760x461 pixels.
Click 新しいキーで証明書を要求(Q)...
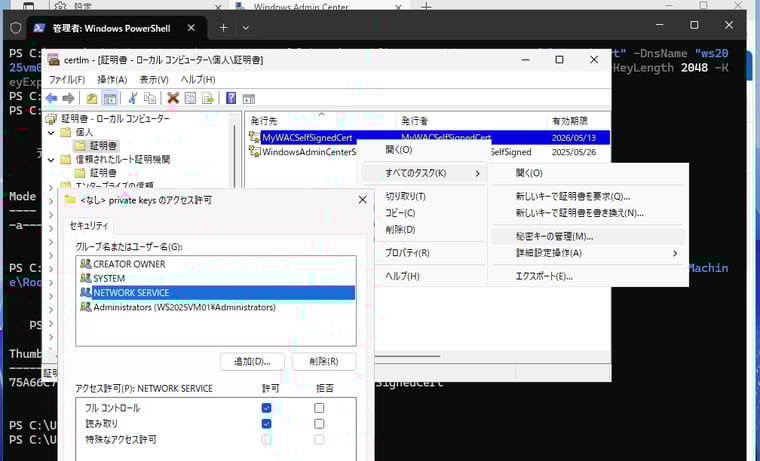point(588,196)
